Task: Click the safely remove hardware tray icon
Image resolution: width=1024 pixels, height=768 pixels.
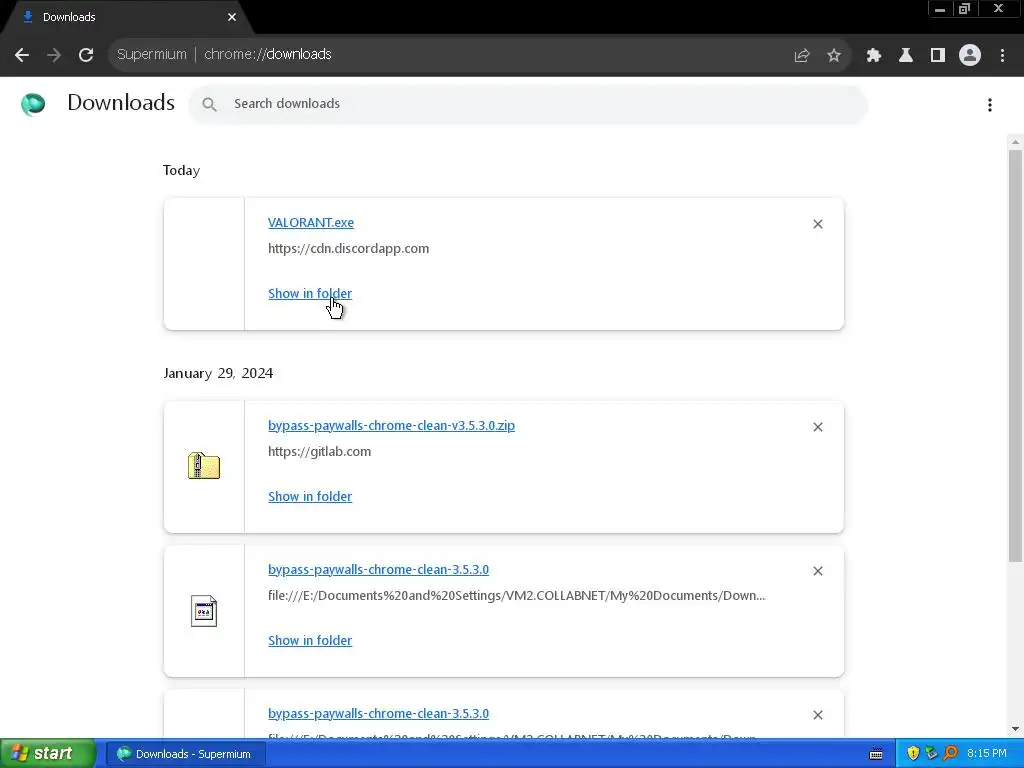Action: (x=931, y=754)
